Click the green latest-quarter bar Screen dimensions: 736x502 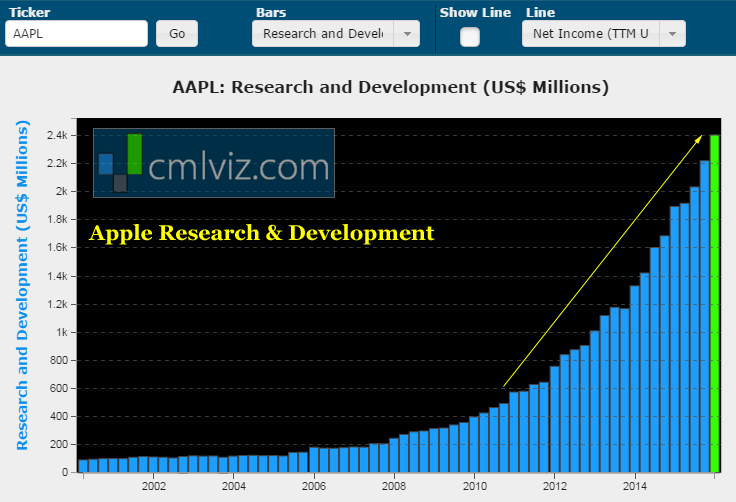click(714, 303)
